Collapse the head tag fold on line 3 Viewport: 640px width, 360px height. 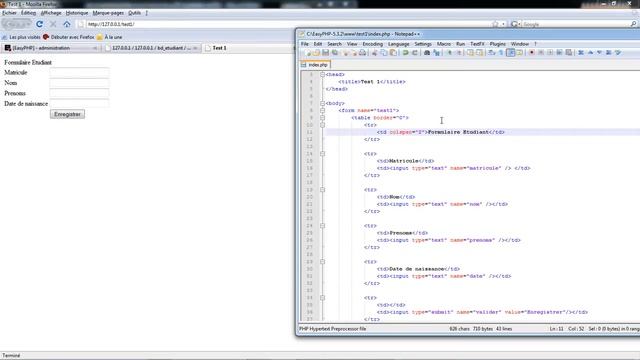click(322, 74)
